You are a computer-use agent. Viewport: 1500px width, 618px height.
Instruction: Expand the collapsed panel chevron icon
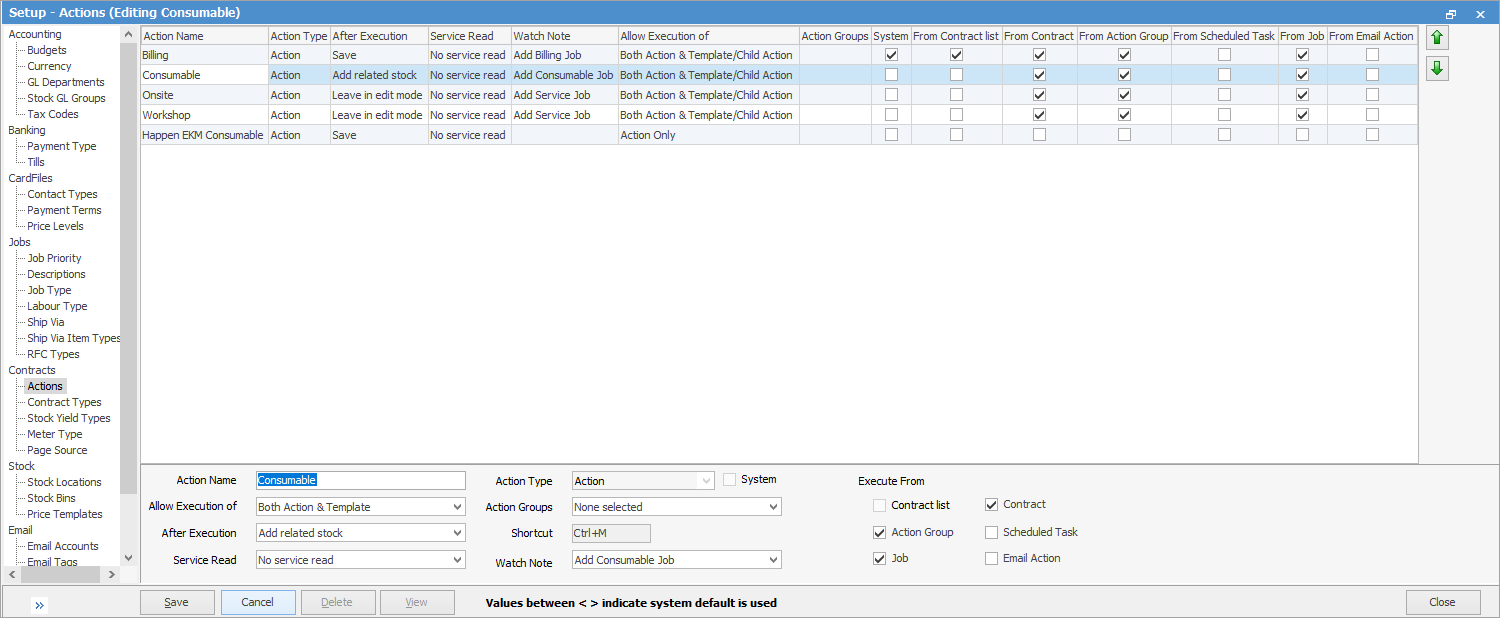(x=39, y=605)
